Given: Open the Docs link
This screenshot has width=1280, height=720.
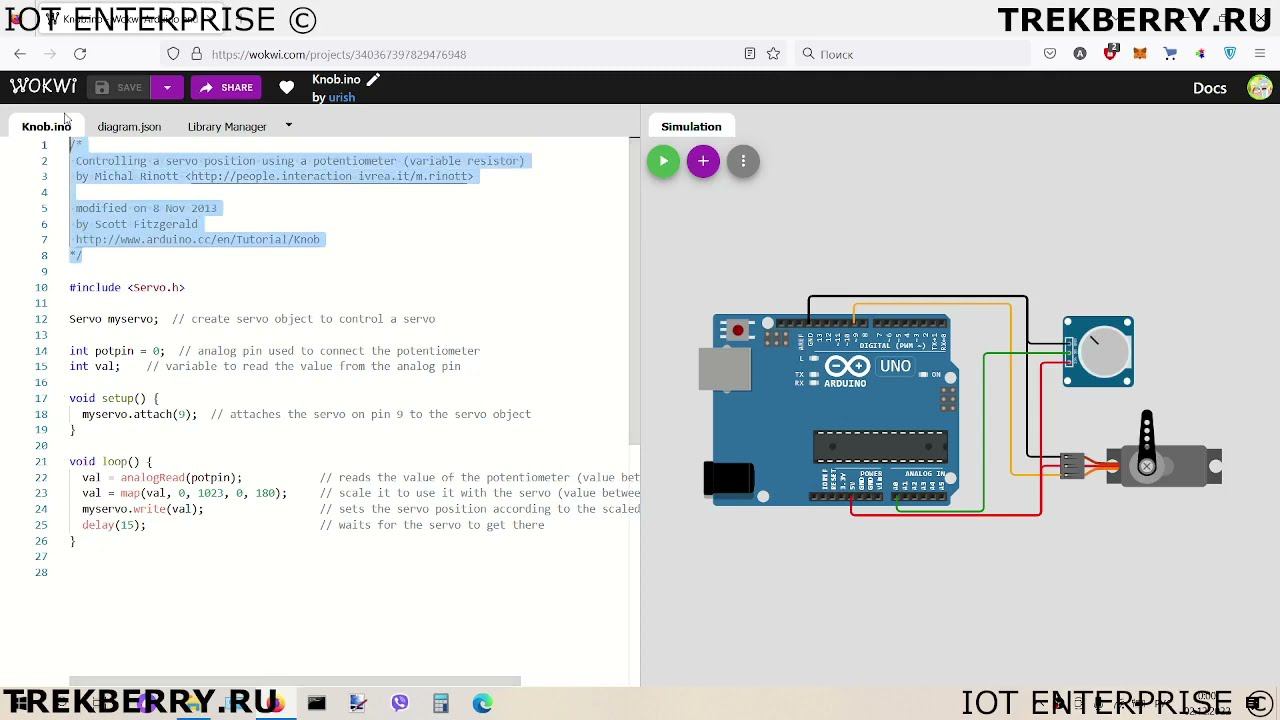Looking at the screenshot, I should [1210, 88].
